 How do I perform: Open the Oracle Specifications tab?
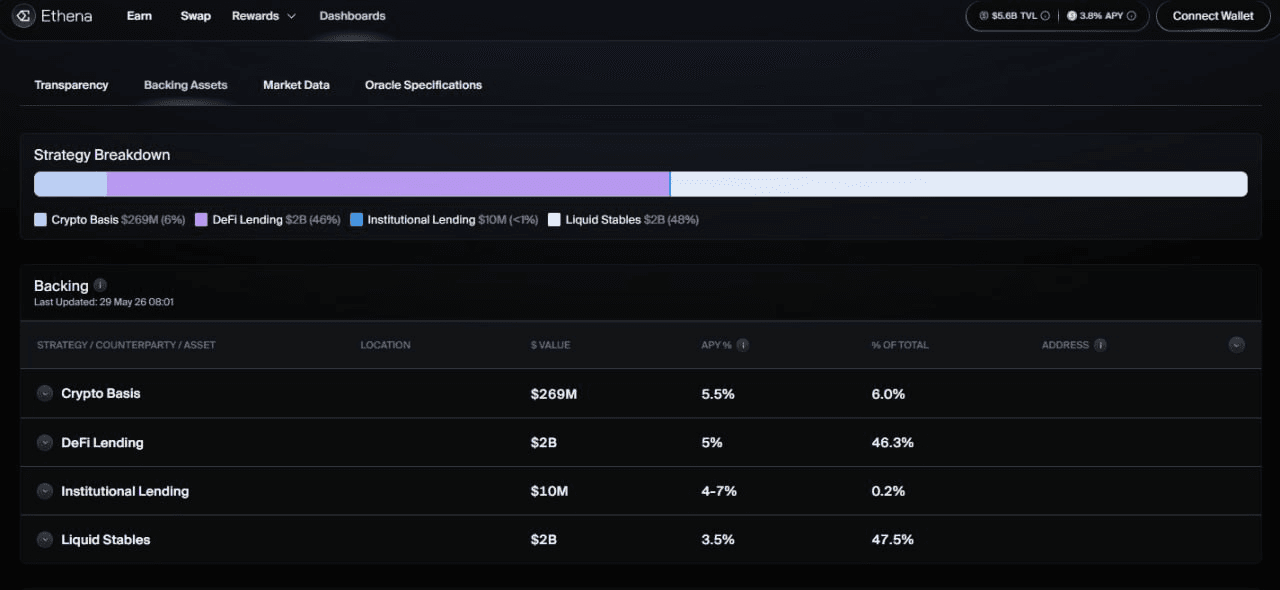(x=423, y=85)
